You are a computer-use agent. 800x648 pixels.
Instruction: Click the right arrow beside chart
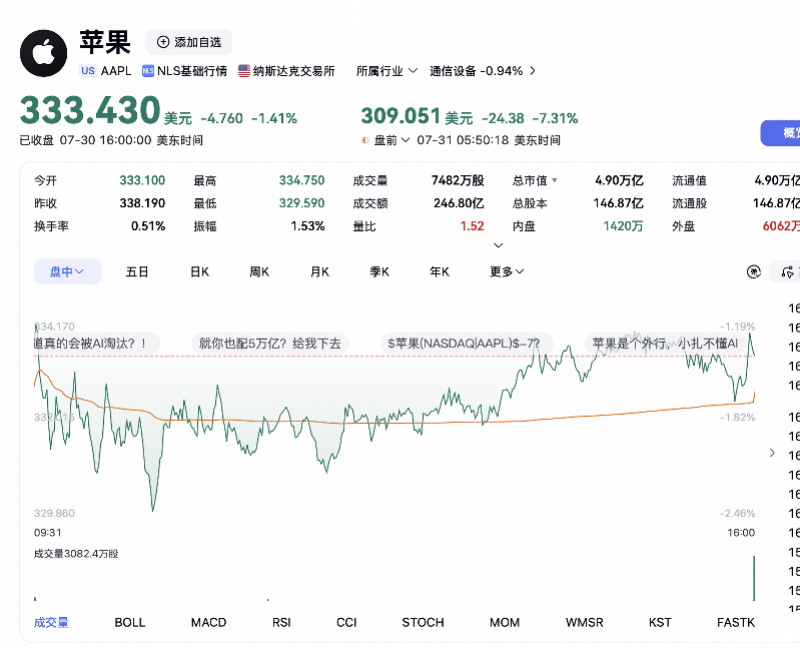pyautogui.click(x=772, y=453)
